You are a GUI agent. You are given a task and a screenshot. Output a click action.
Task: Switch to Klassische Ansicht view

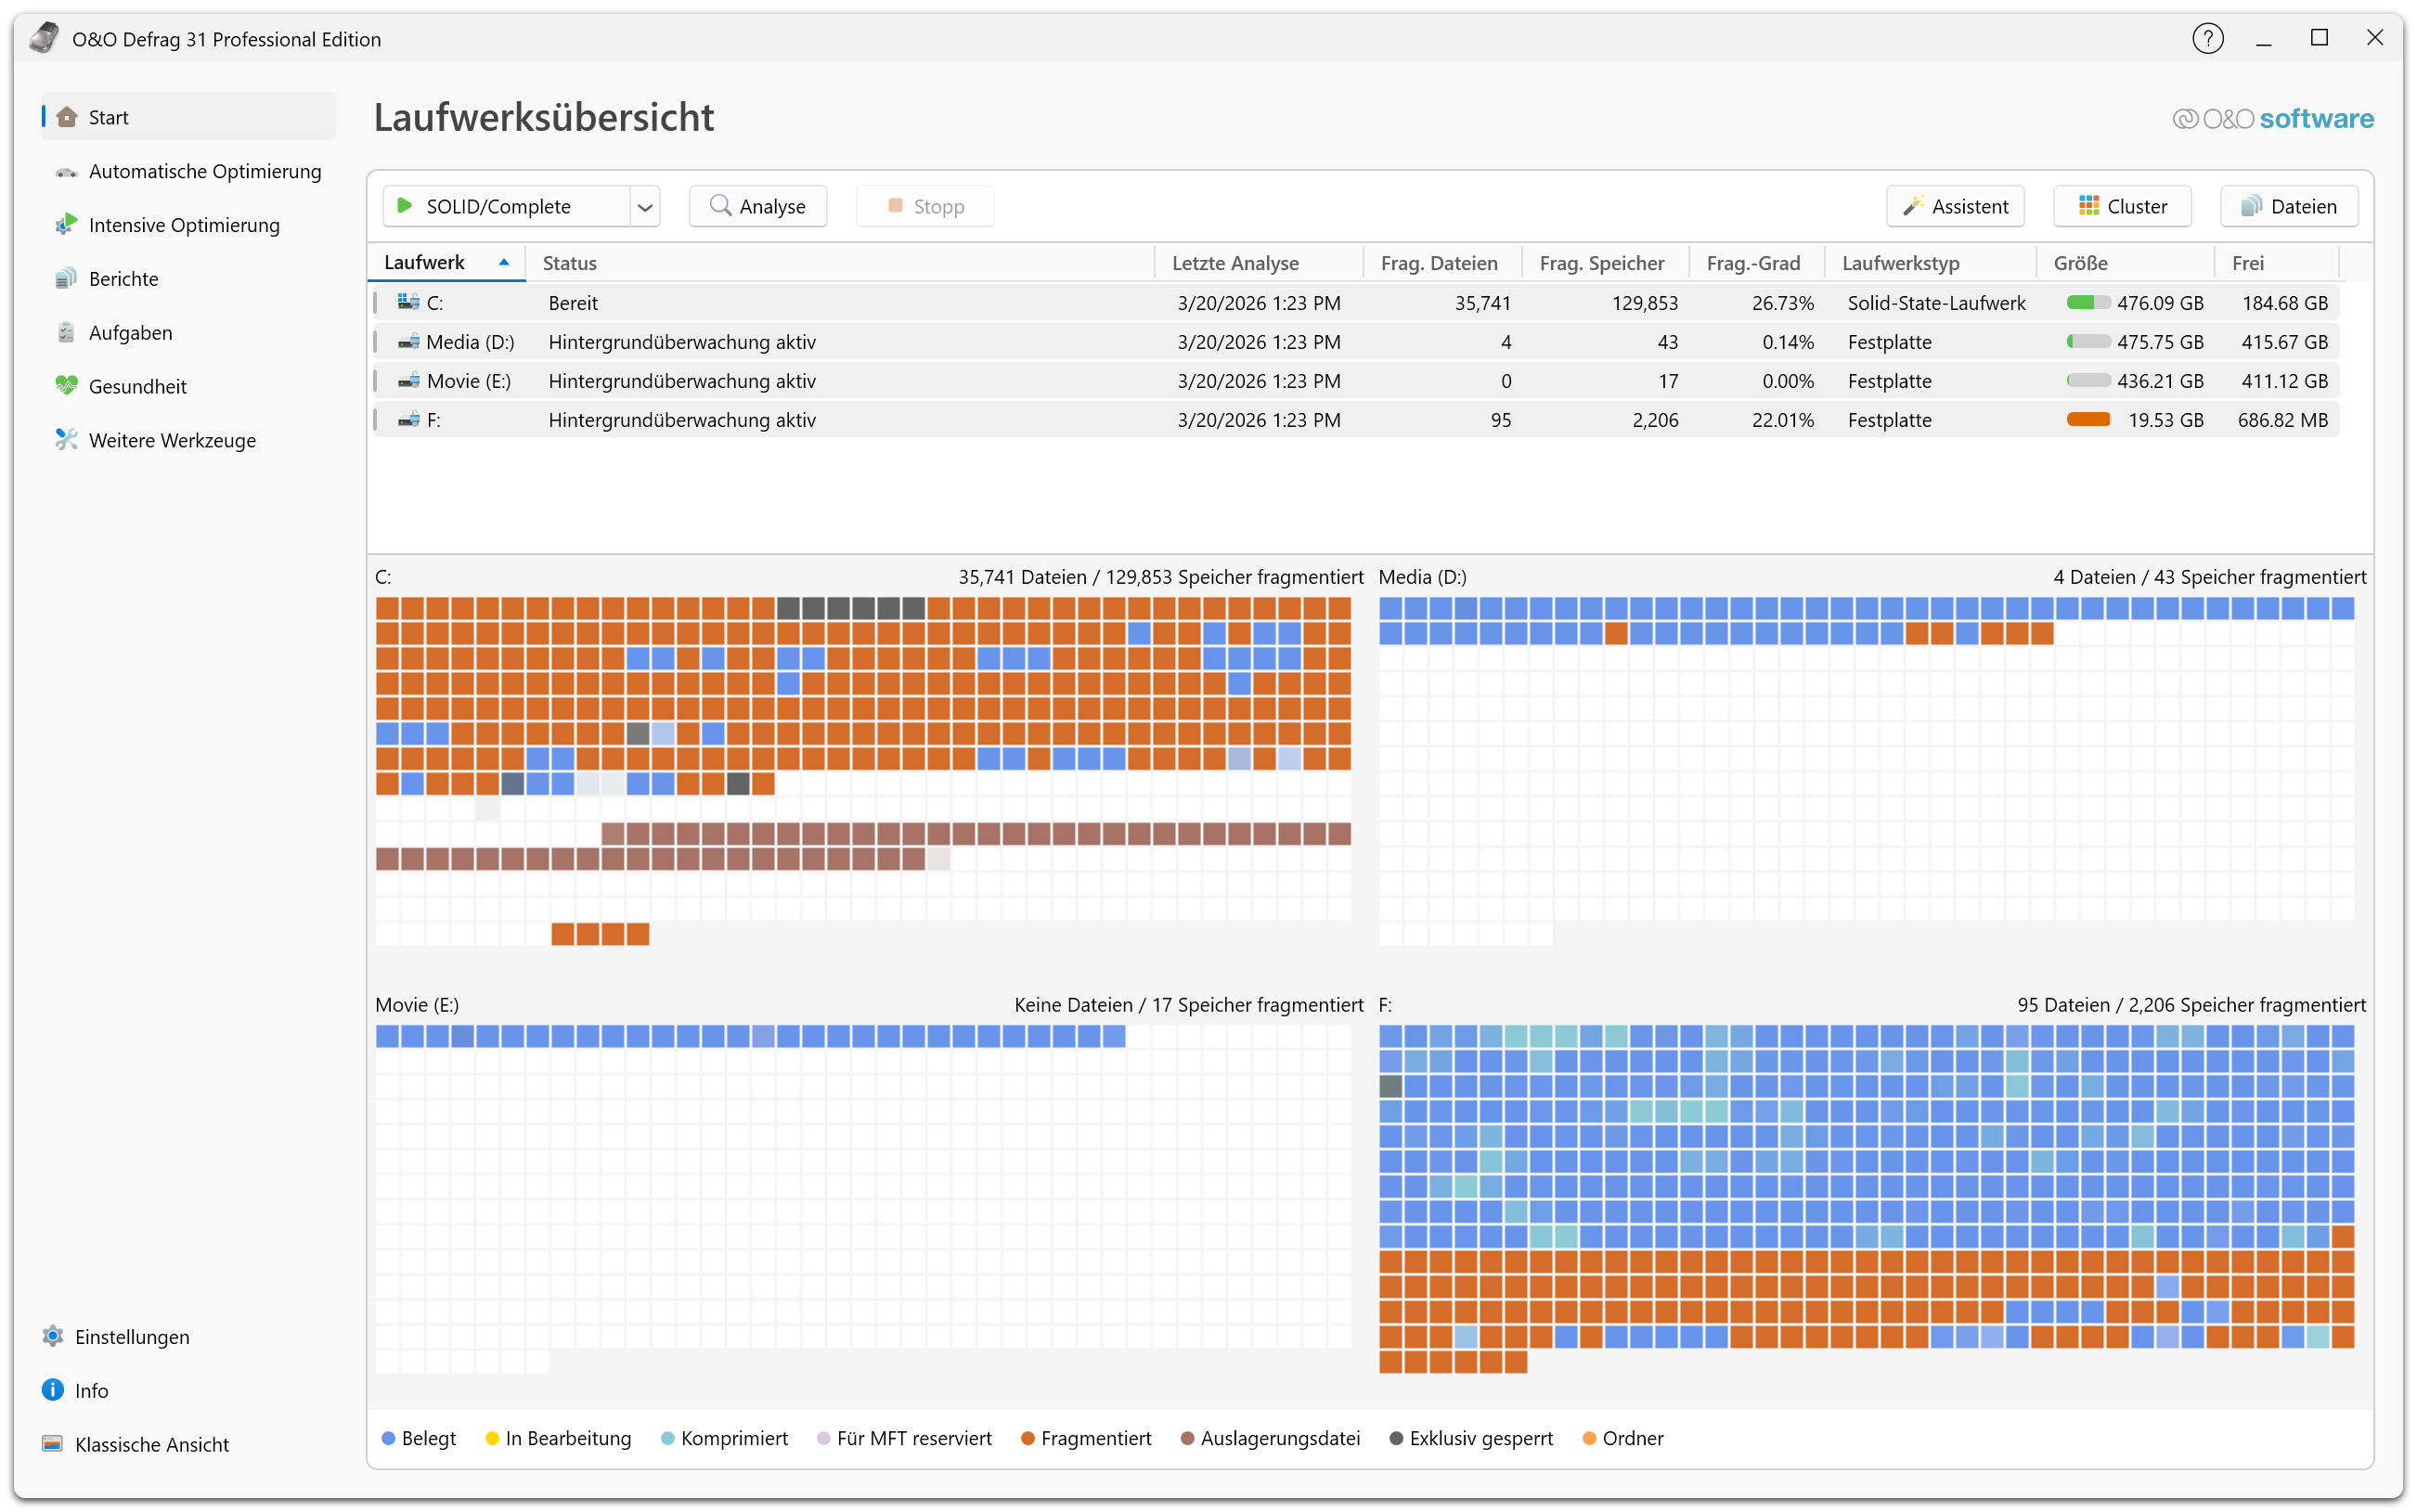coord(151,1444)
